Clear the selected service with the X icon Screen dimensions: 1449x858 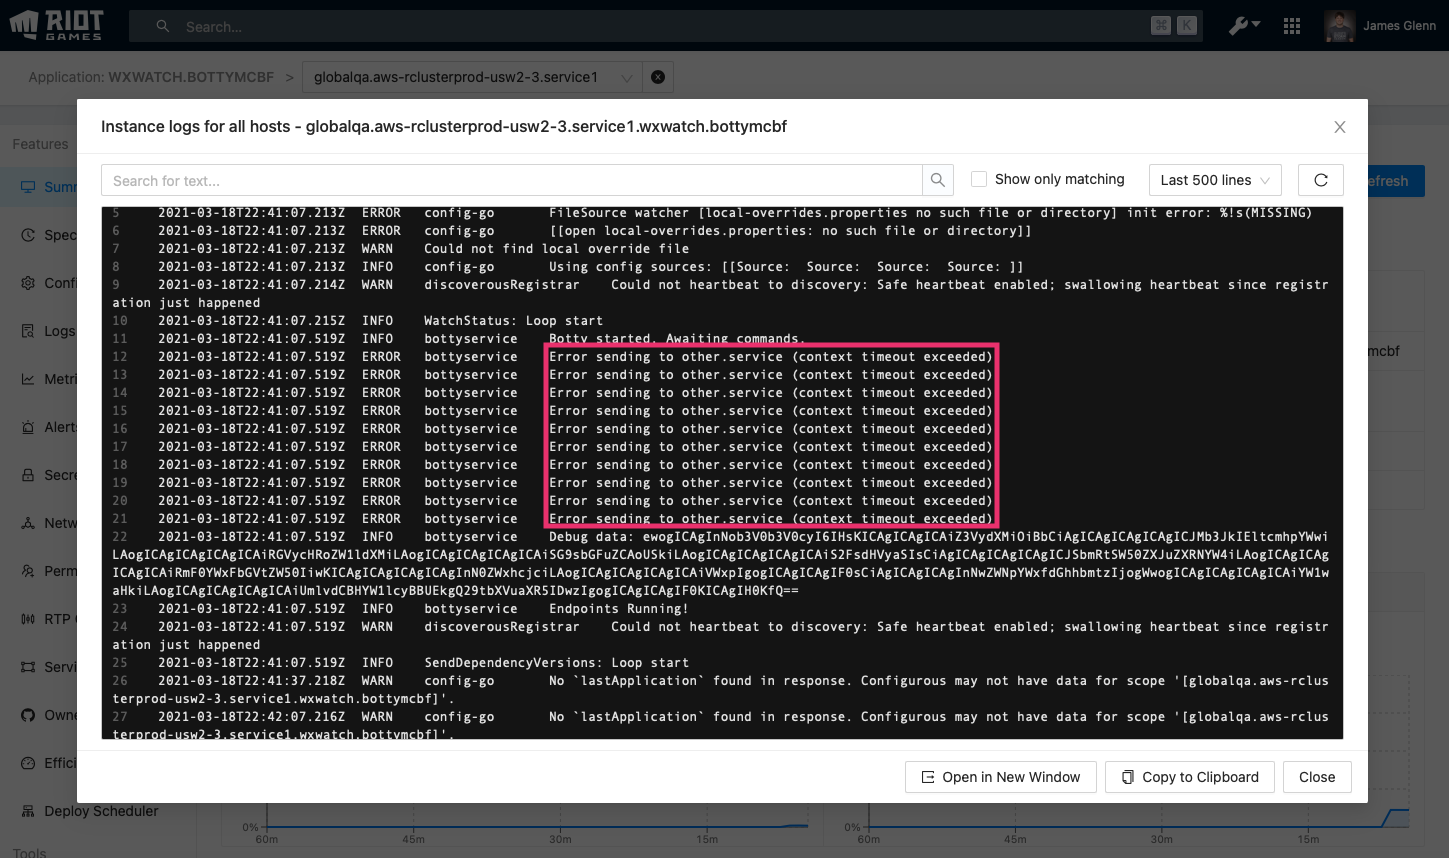point(658,77)
